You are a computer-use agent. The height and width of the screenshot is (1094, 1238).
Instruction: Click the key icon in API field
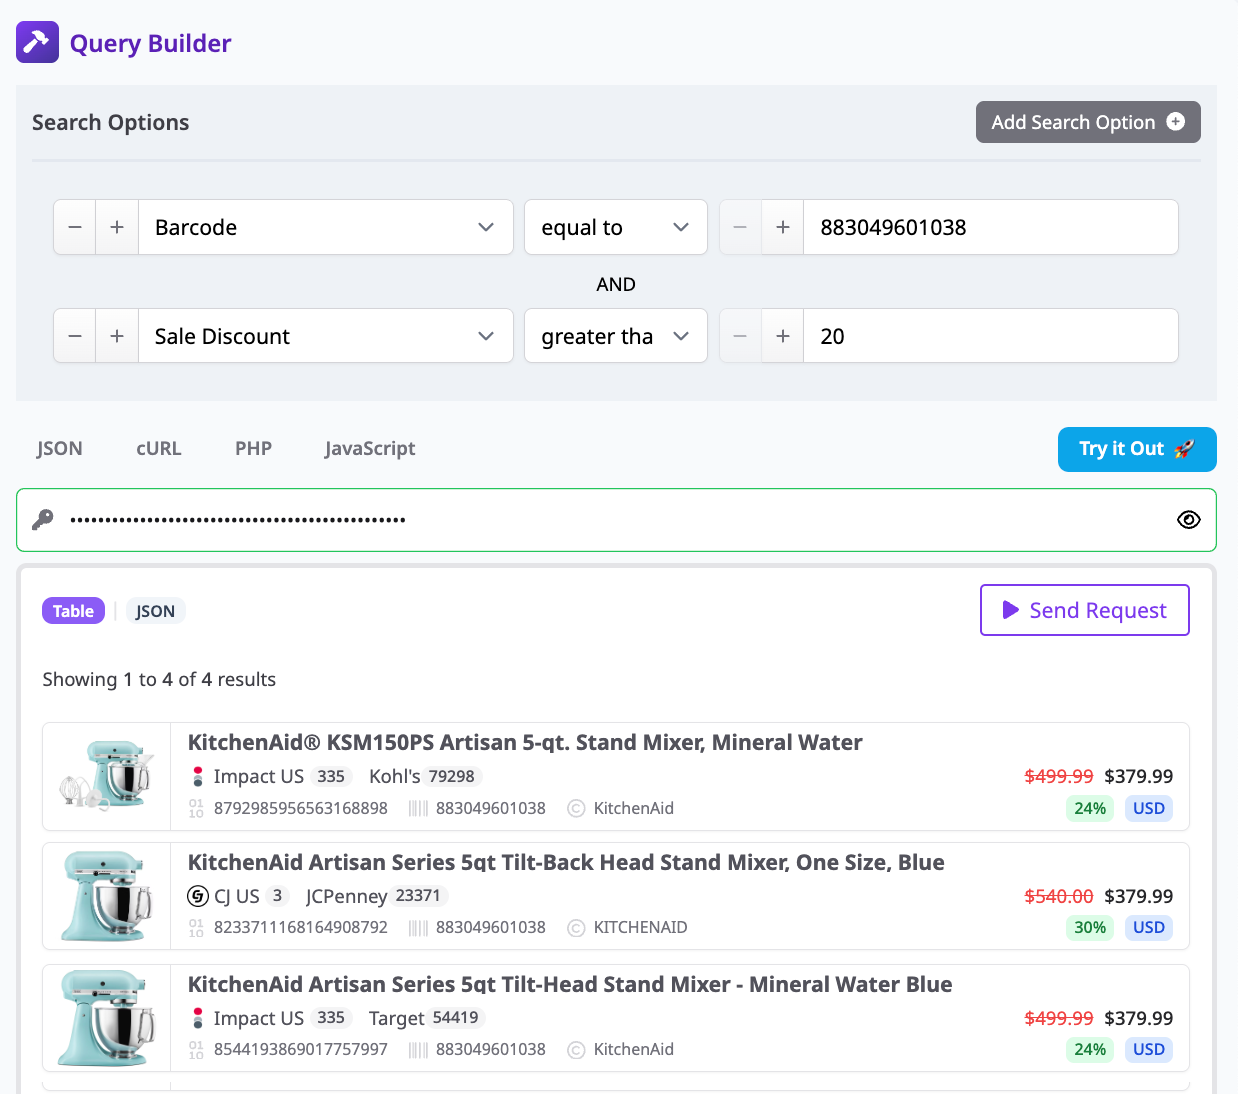[x=43, y=520]
